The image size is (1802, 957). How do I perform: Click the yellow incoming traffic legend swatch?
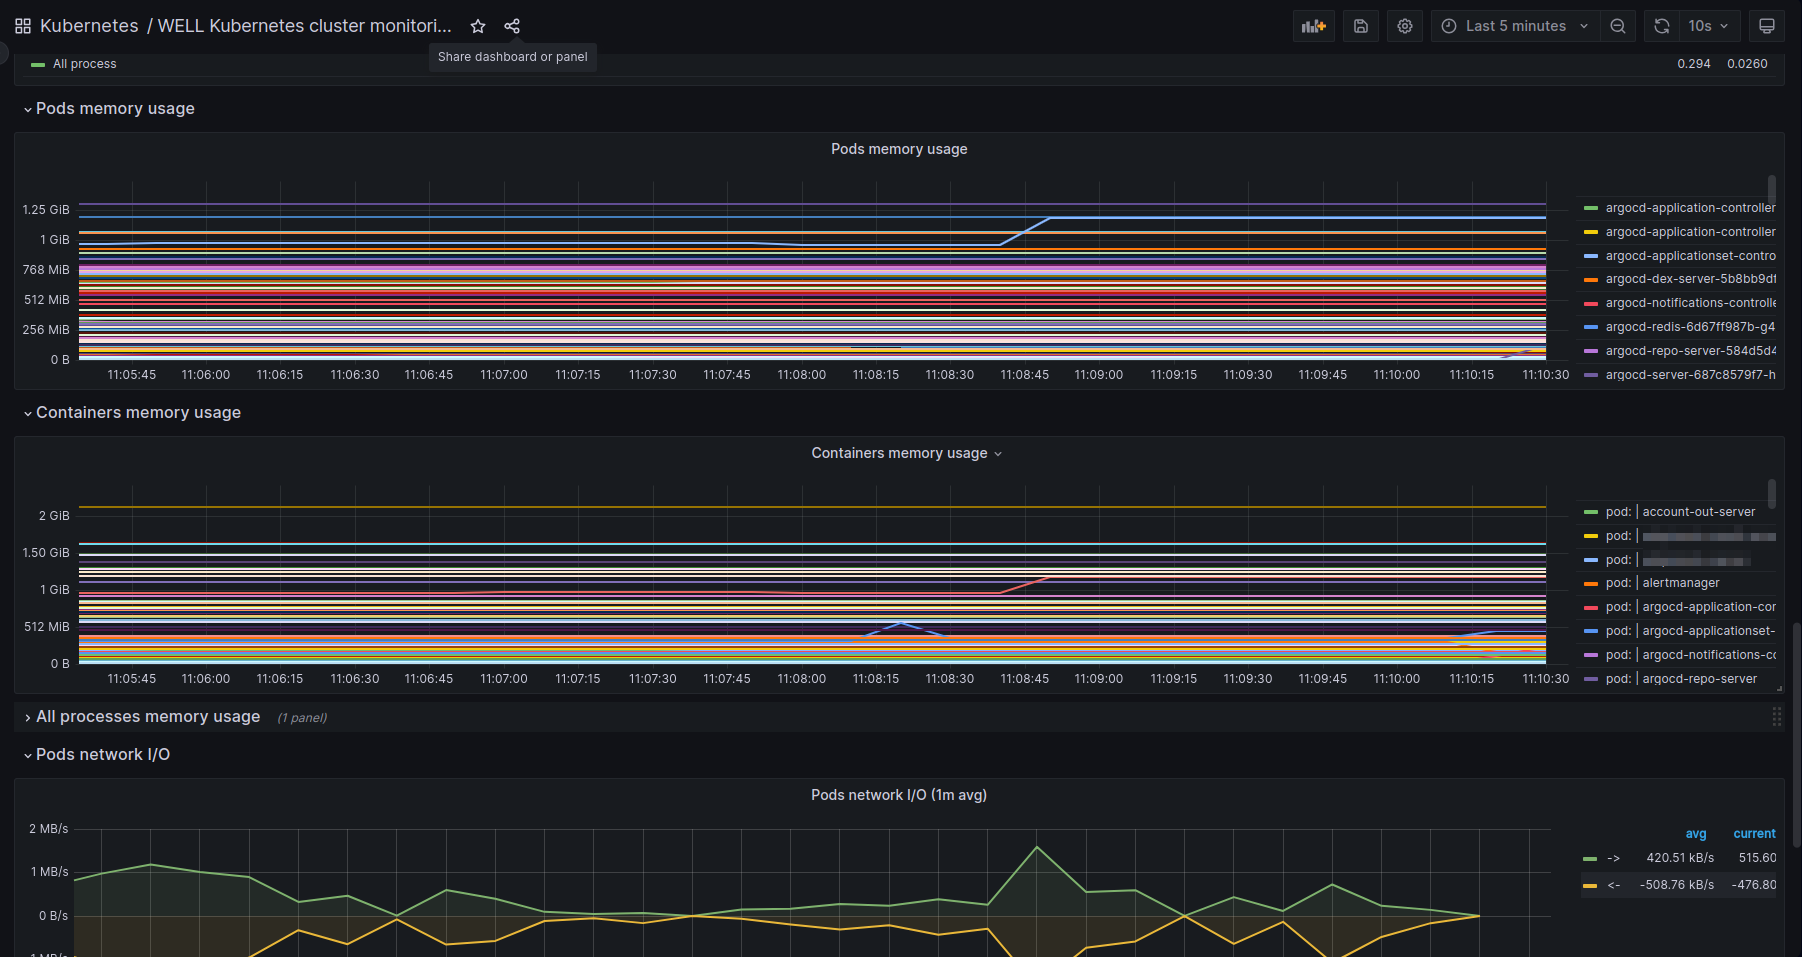pos(1590,885)
